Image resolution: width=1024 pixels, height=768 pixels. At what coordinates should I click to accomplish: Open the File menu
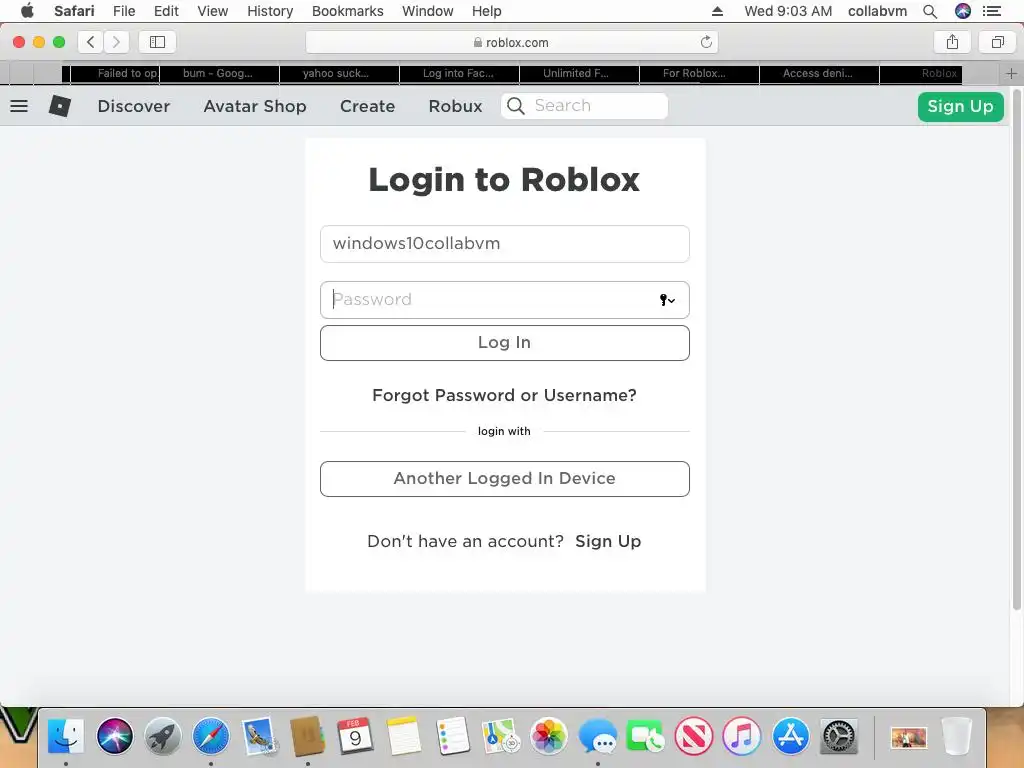124,11
